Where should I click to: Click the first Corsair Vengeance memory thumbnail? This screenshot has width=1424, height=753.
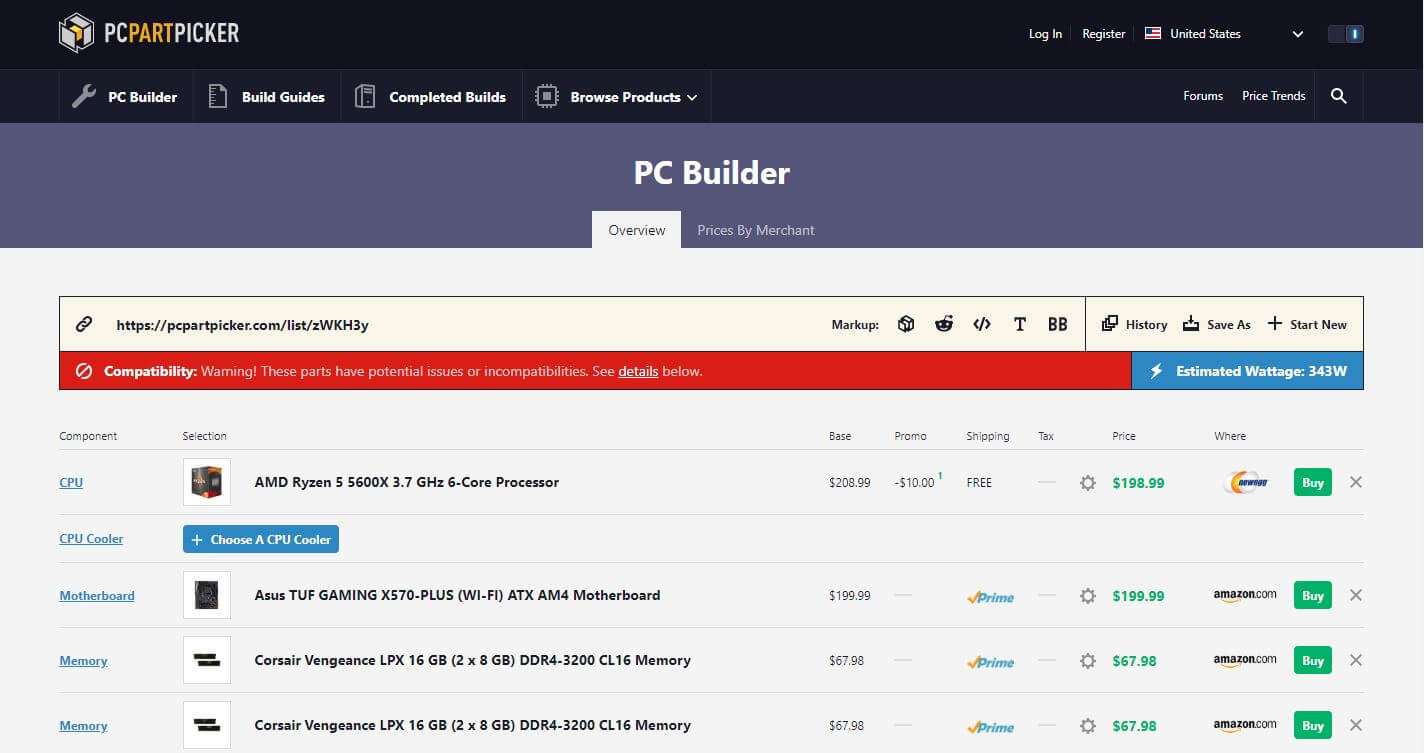(x=207, y=660)
